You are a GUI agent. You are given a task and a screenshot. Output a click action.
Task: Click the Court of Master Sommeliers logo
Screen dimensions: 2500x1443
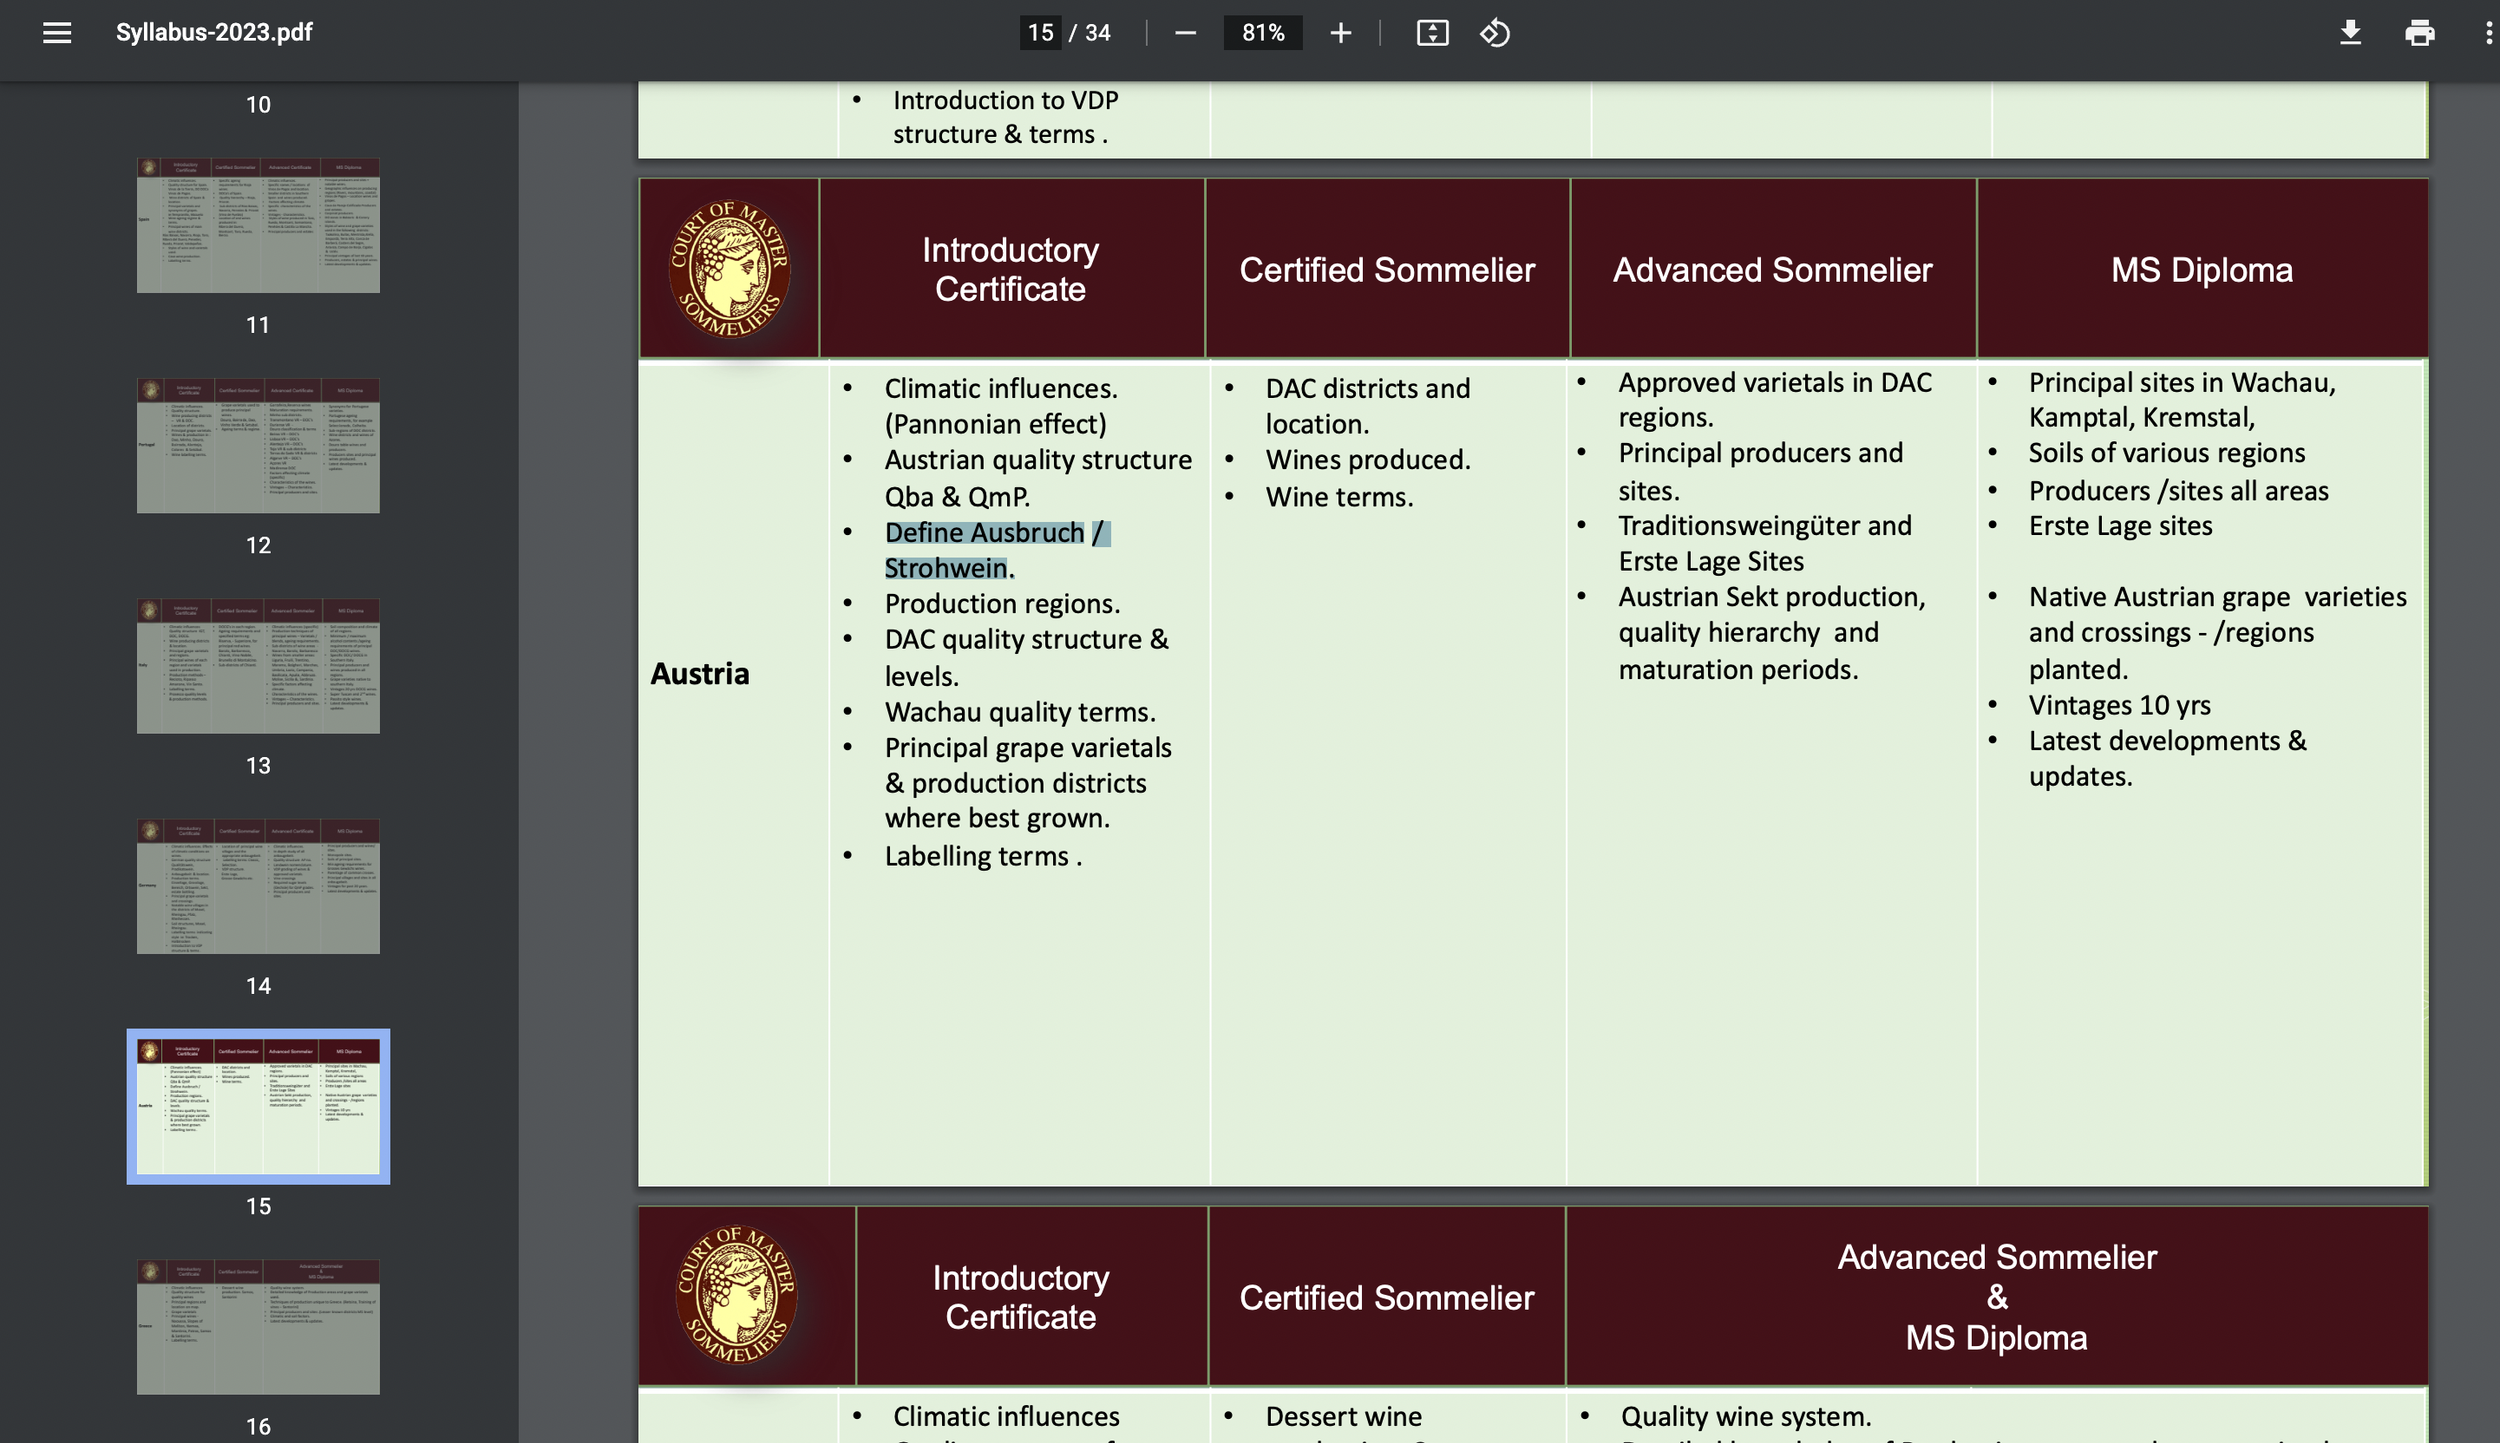point(729,269)
